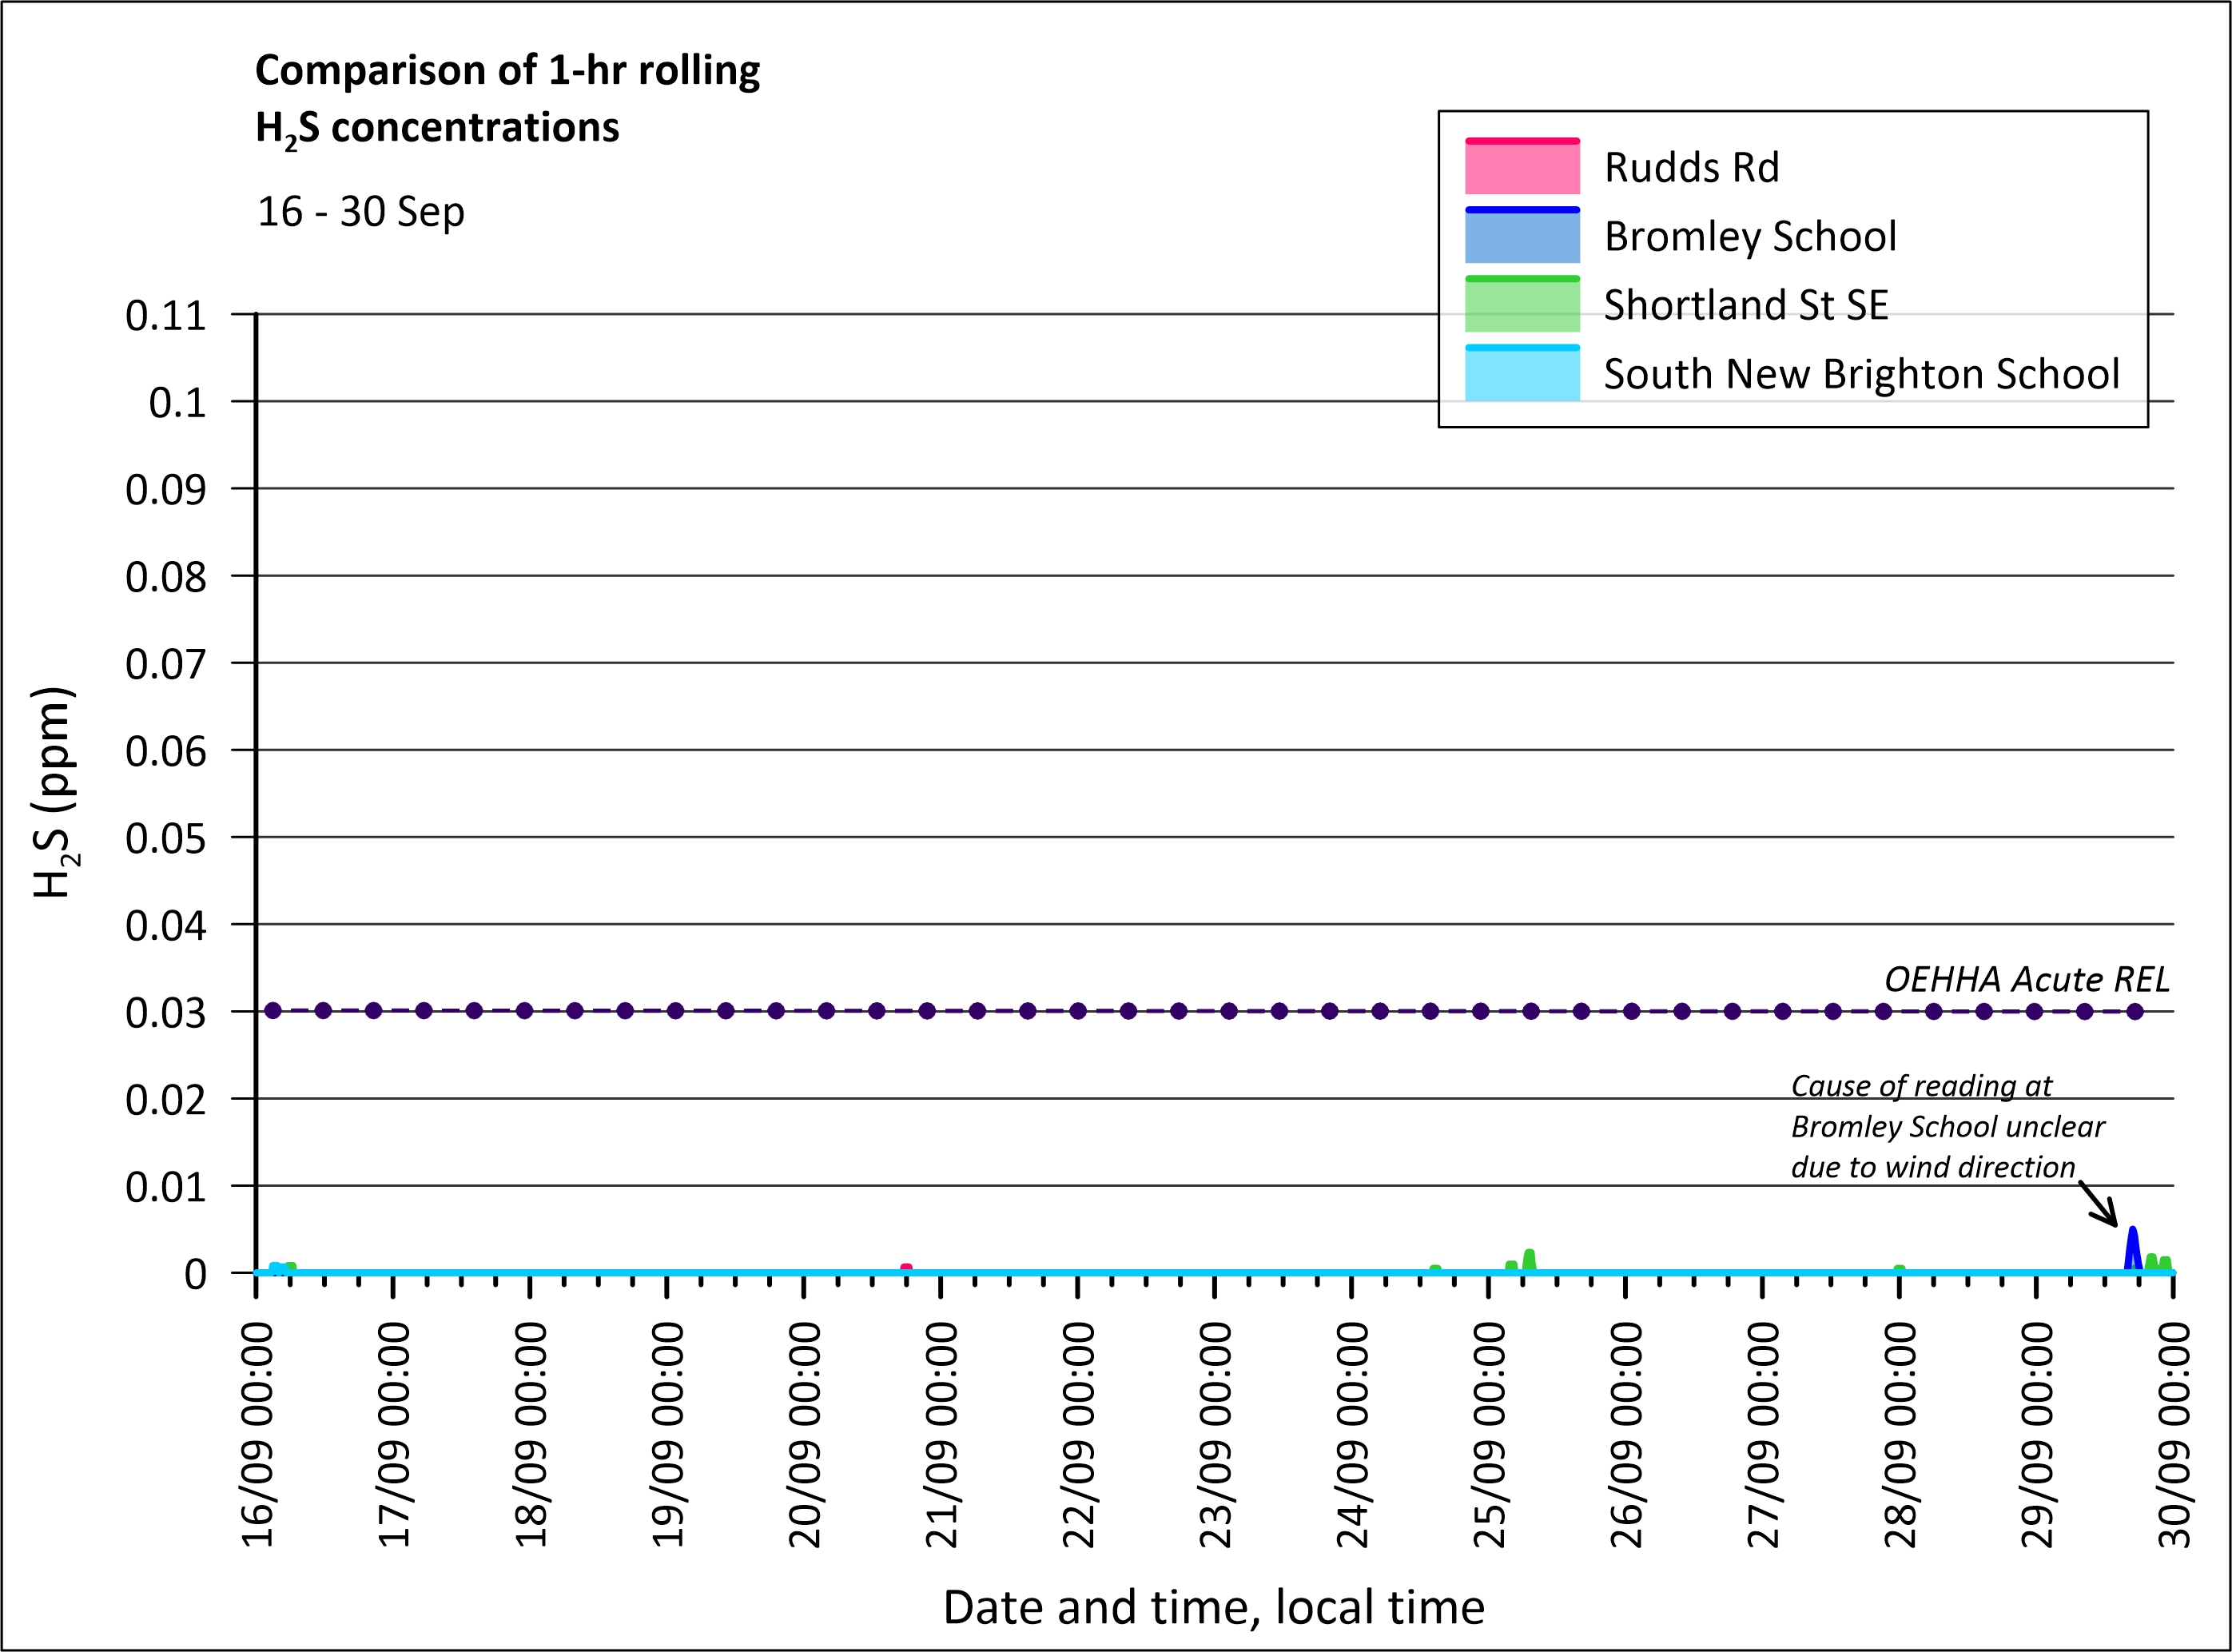Click the South New Brighton School label
This screenshot has height=1652, width=2232.
[1860, 374]
